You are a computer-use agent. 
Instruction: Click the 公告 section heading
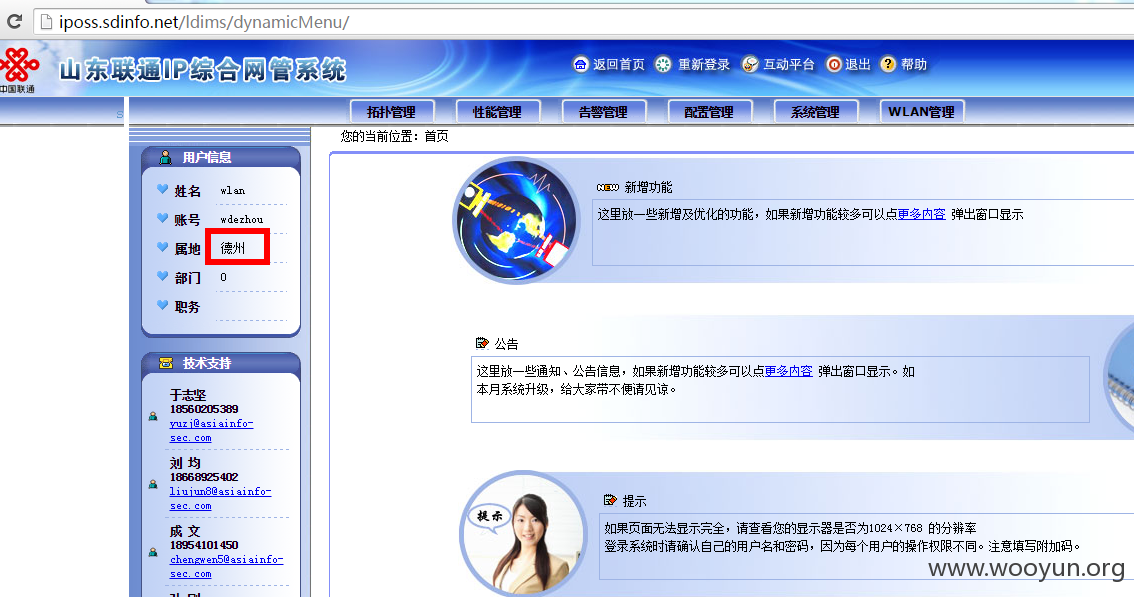coord(506,344)
